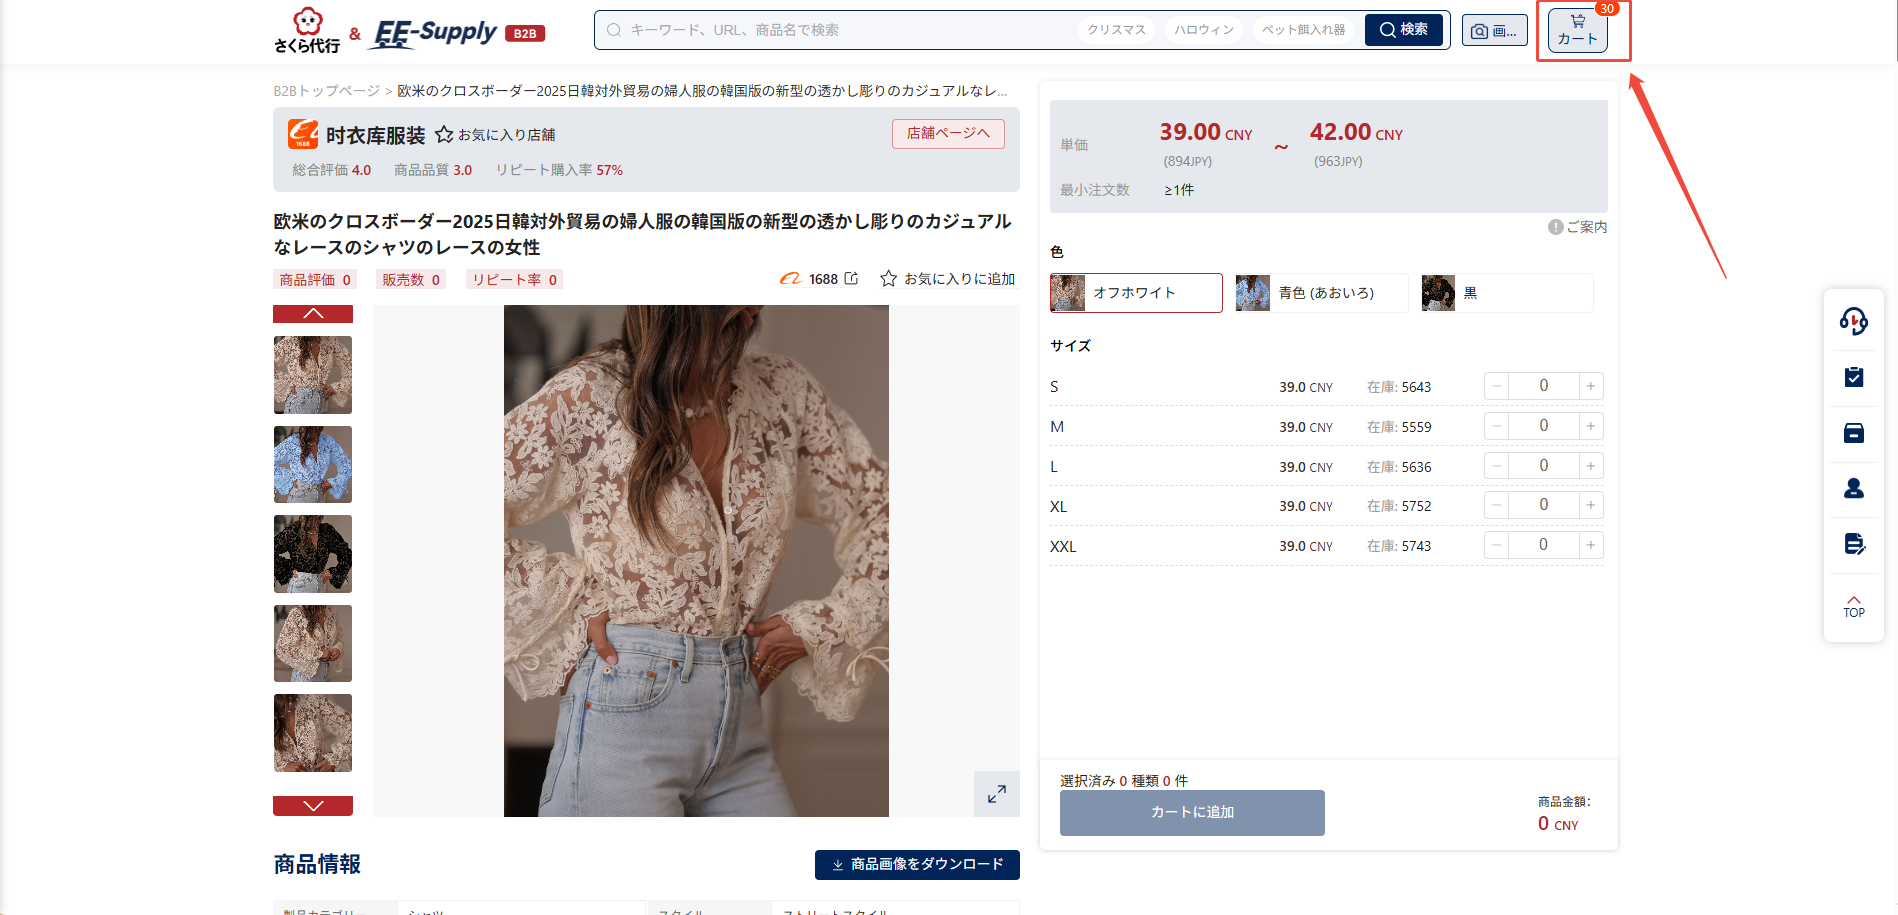Click the copy icon next to 1688
This screenshot has height=915, width=1898.
[851, 279]
